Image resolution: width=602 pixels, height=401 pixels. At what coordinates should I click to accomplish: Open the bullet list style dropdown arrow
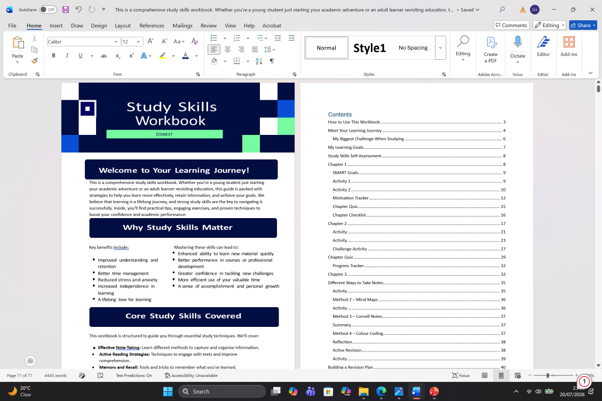(x=225, y=38)
